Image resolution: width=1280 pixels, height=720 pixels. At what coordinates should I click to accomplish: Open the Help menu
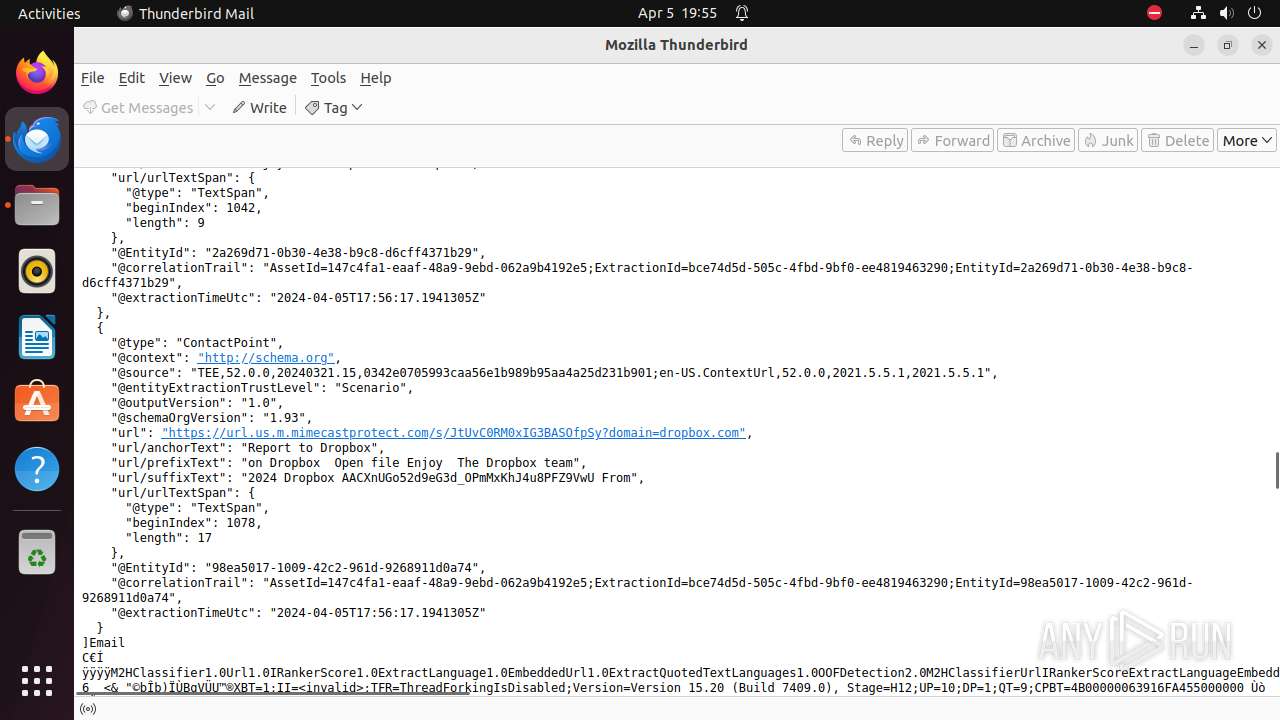[375, 77]
